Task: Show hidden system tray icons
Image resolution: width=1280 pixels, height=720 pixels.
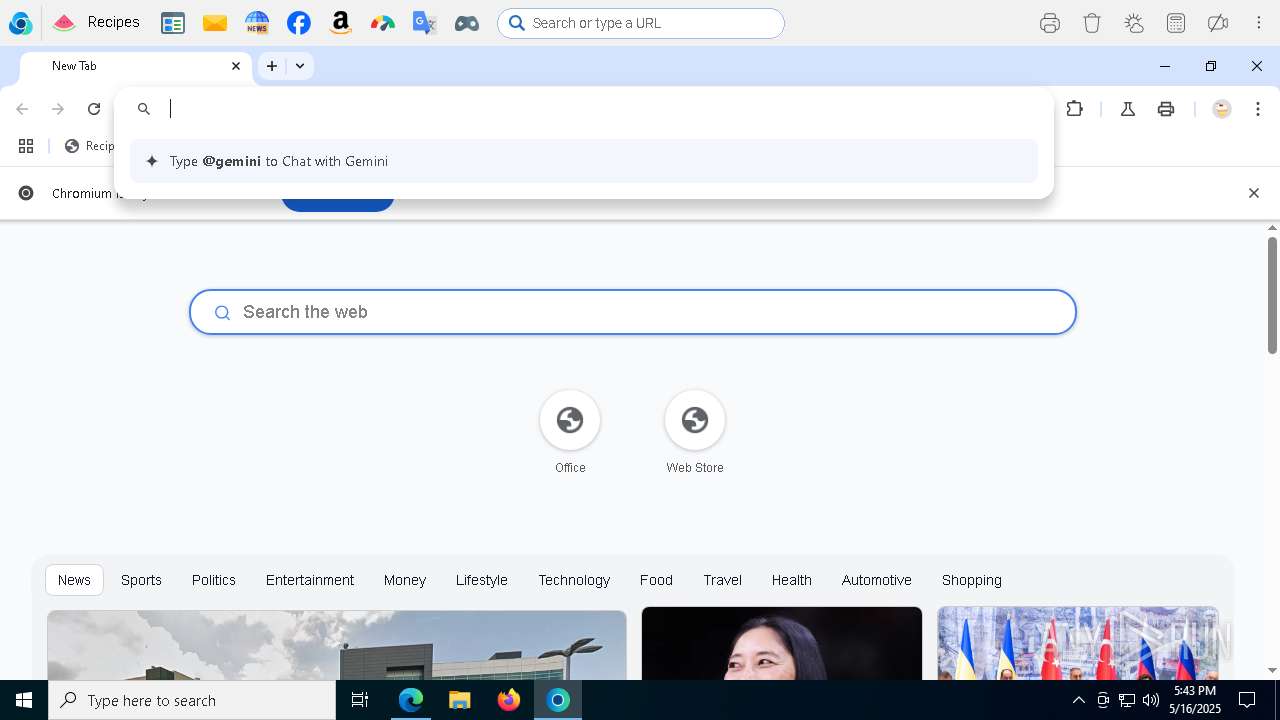Action: point(1078,700)
